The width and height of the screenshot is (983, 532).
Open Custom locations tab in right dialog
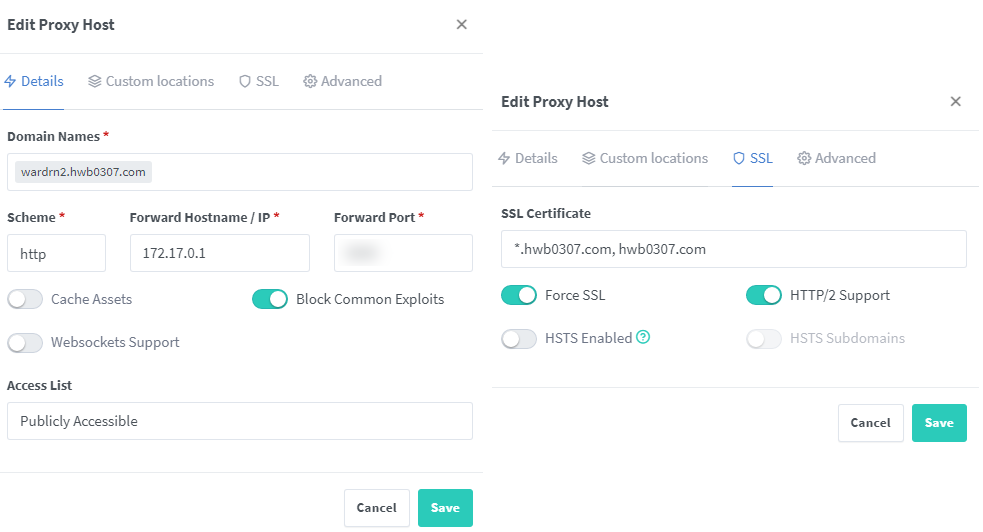(x=645, y=158)
